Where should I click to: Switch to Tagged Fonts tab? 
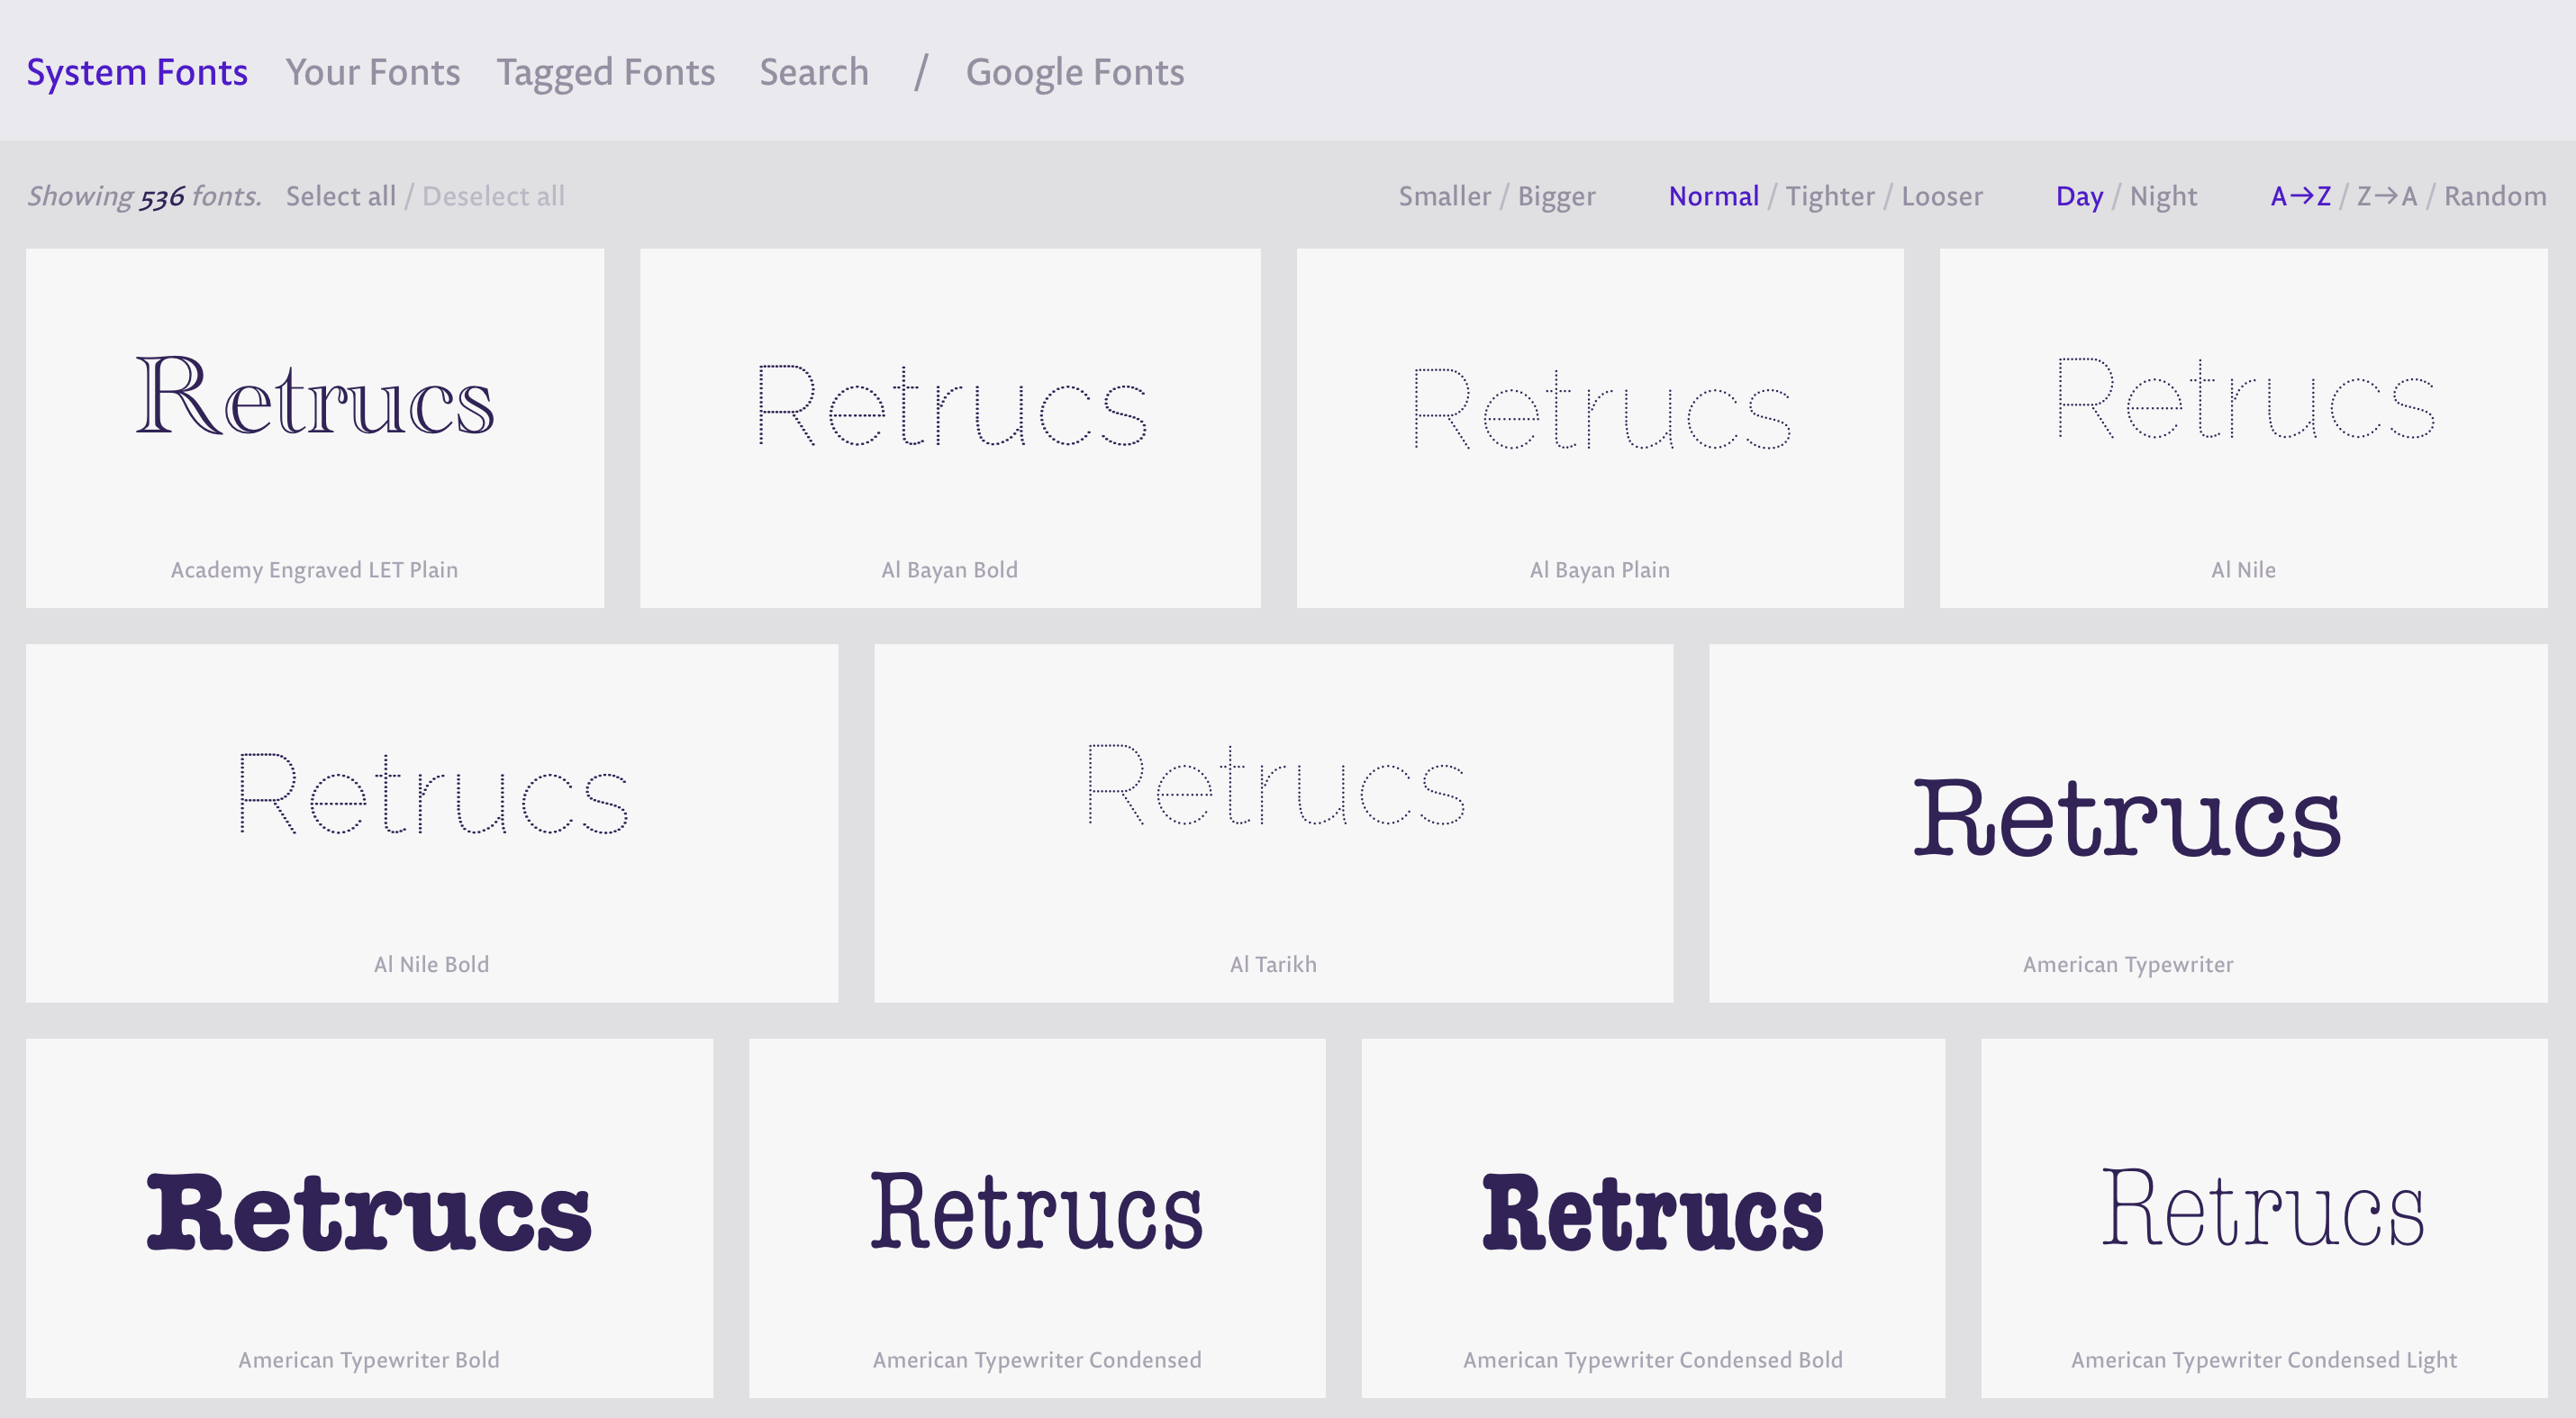tap(605, 72)
